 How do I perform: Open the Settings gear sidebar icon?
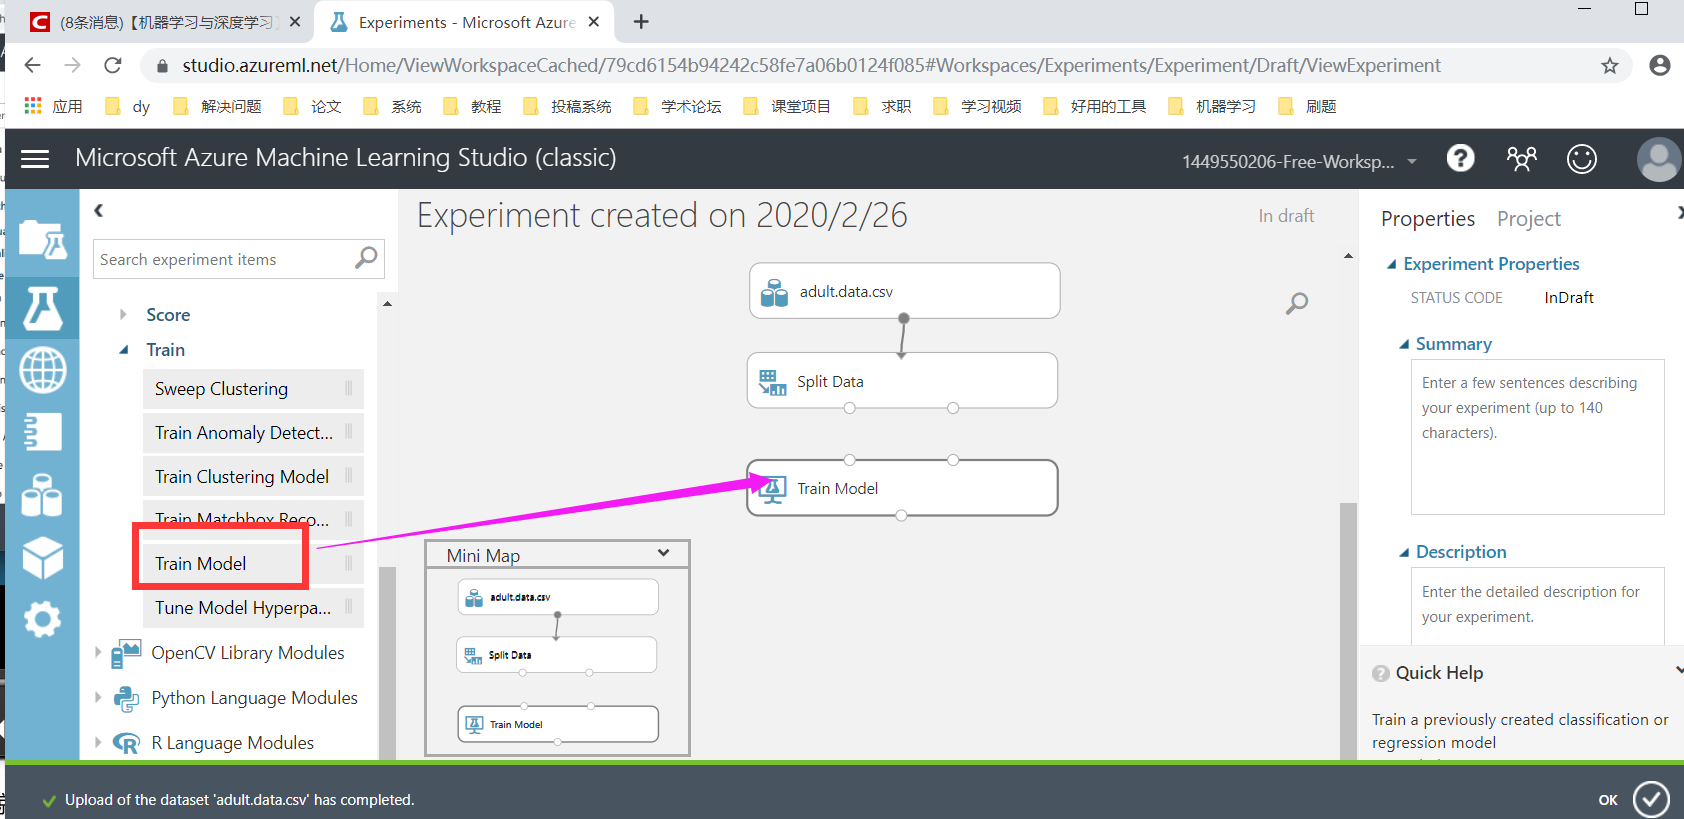[x=42, y=619]
